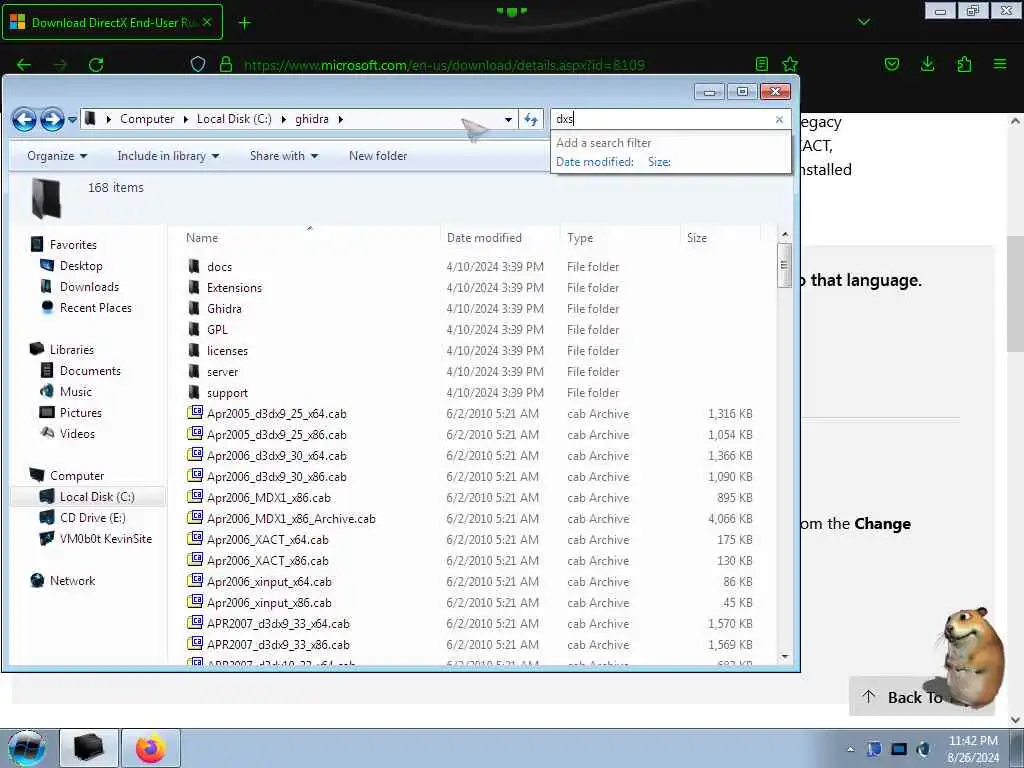Select the licenses folder icon
The width and height of the screenshot is (1024, 768).
coord(194,350)
